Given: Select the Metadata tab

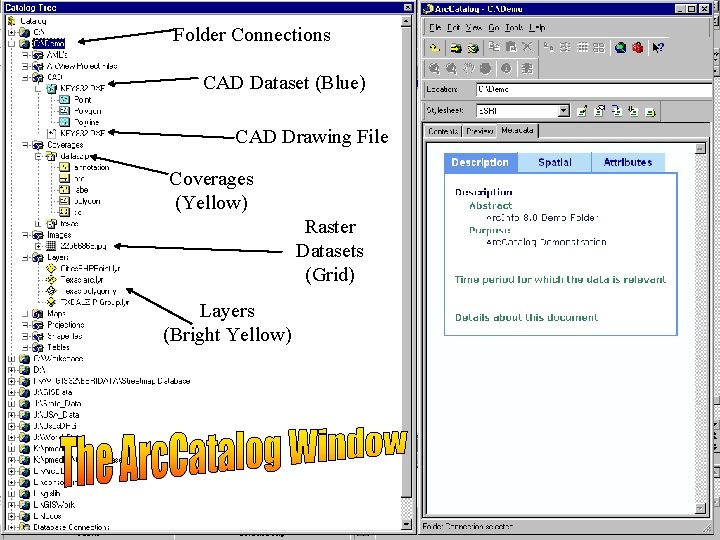Looking at the screenshot, I should (x=518, y=130).
